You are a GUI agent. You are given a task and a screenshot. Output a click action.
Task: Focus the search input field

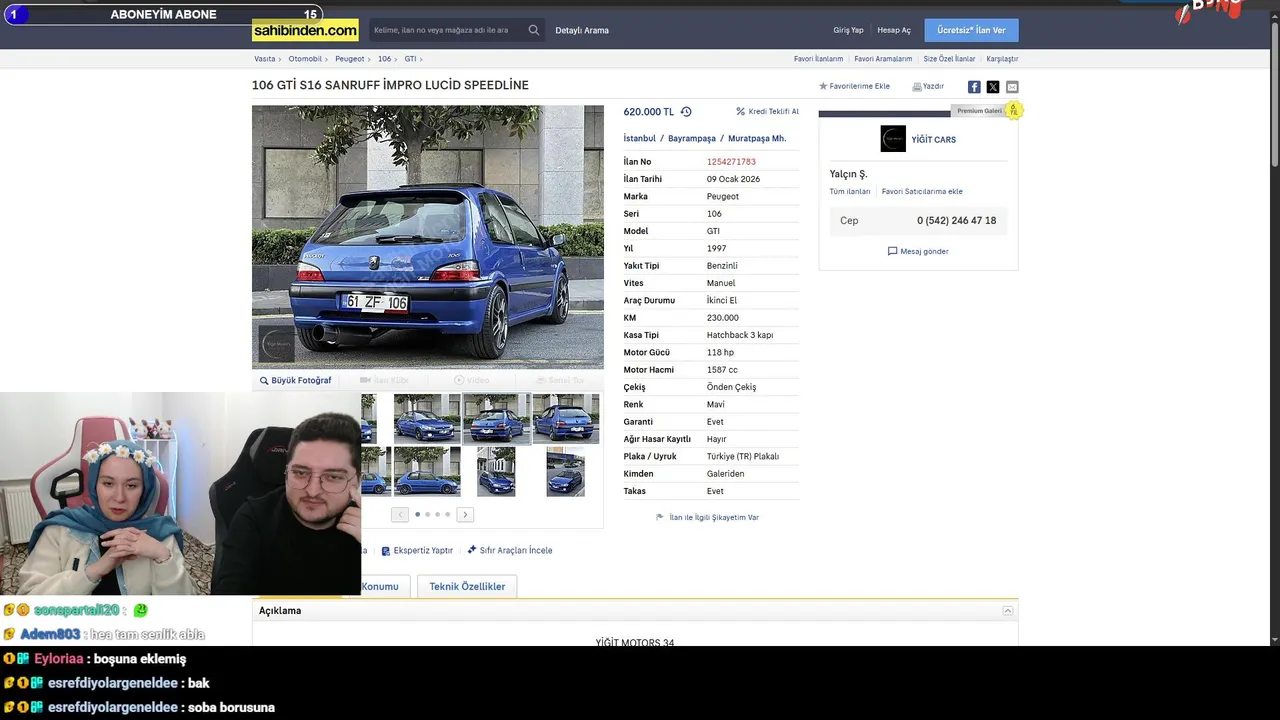click(448, 30)
